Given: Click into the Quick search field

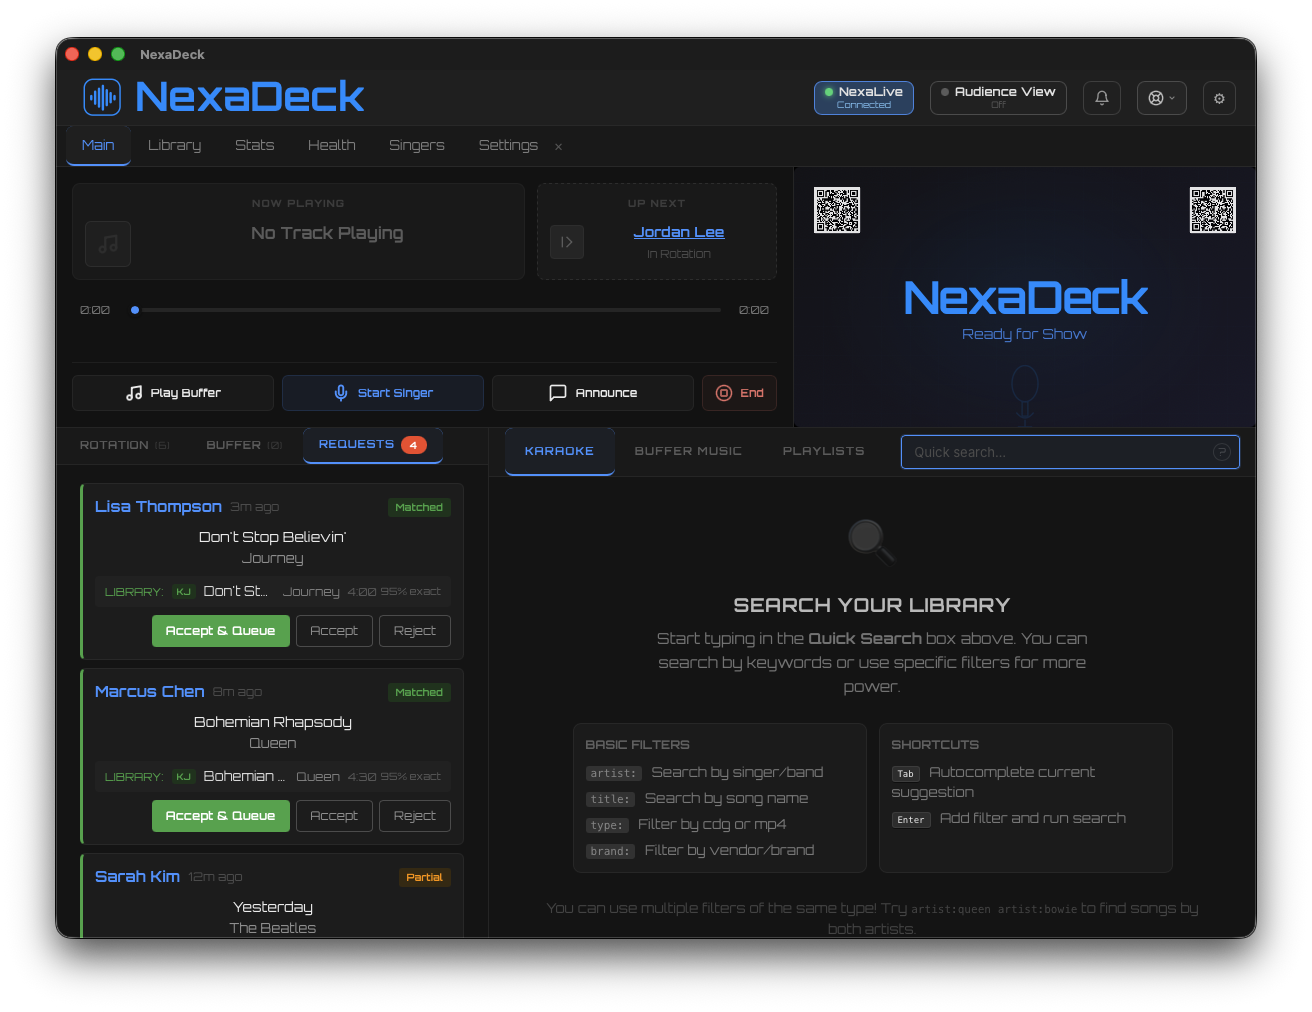Looking at the screenshot, I should coord(1055,452).
